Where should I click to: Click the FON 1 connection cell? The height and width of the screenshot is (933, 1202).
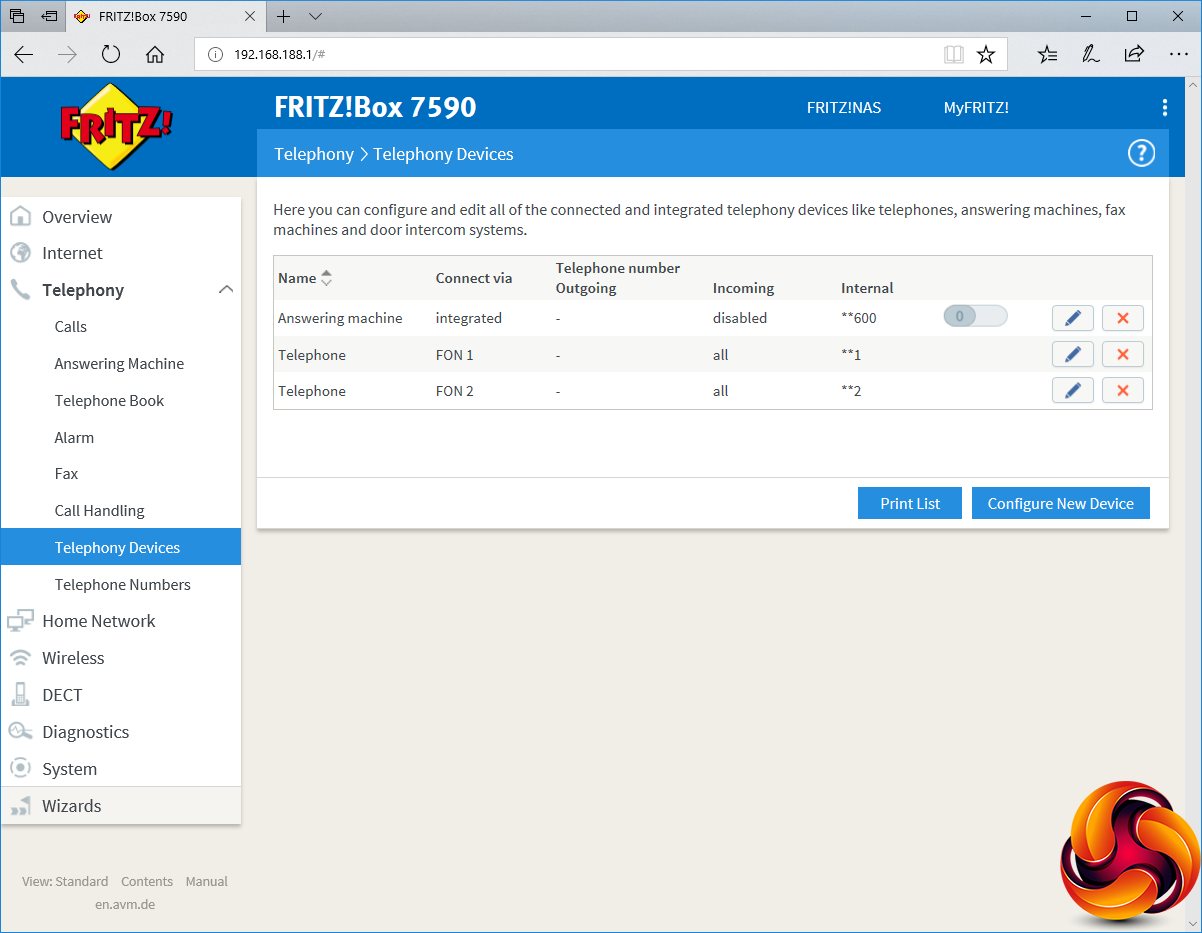pos(455,355)
